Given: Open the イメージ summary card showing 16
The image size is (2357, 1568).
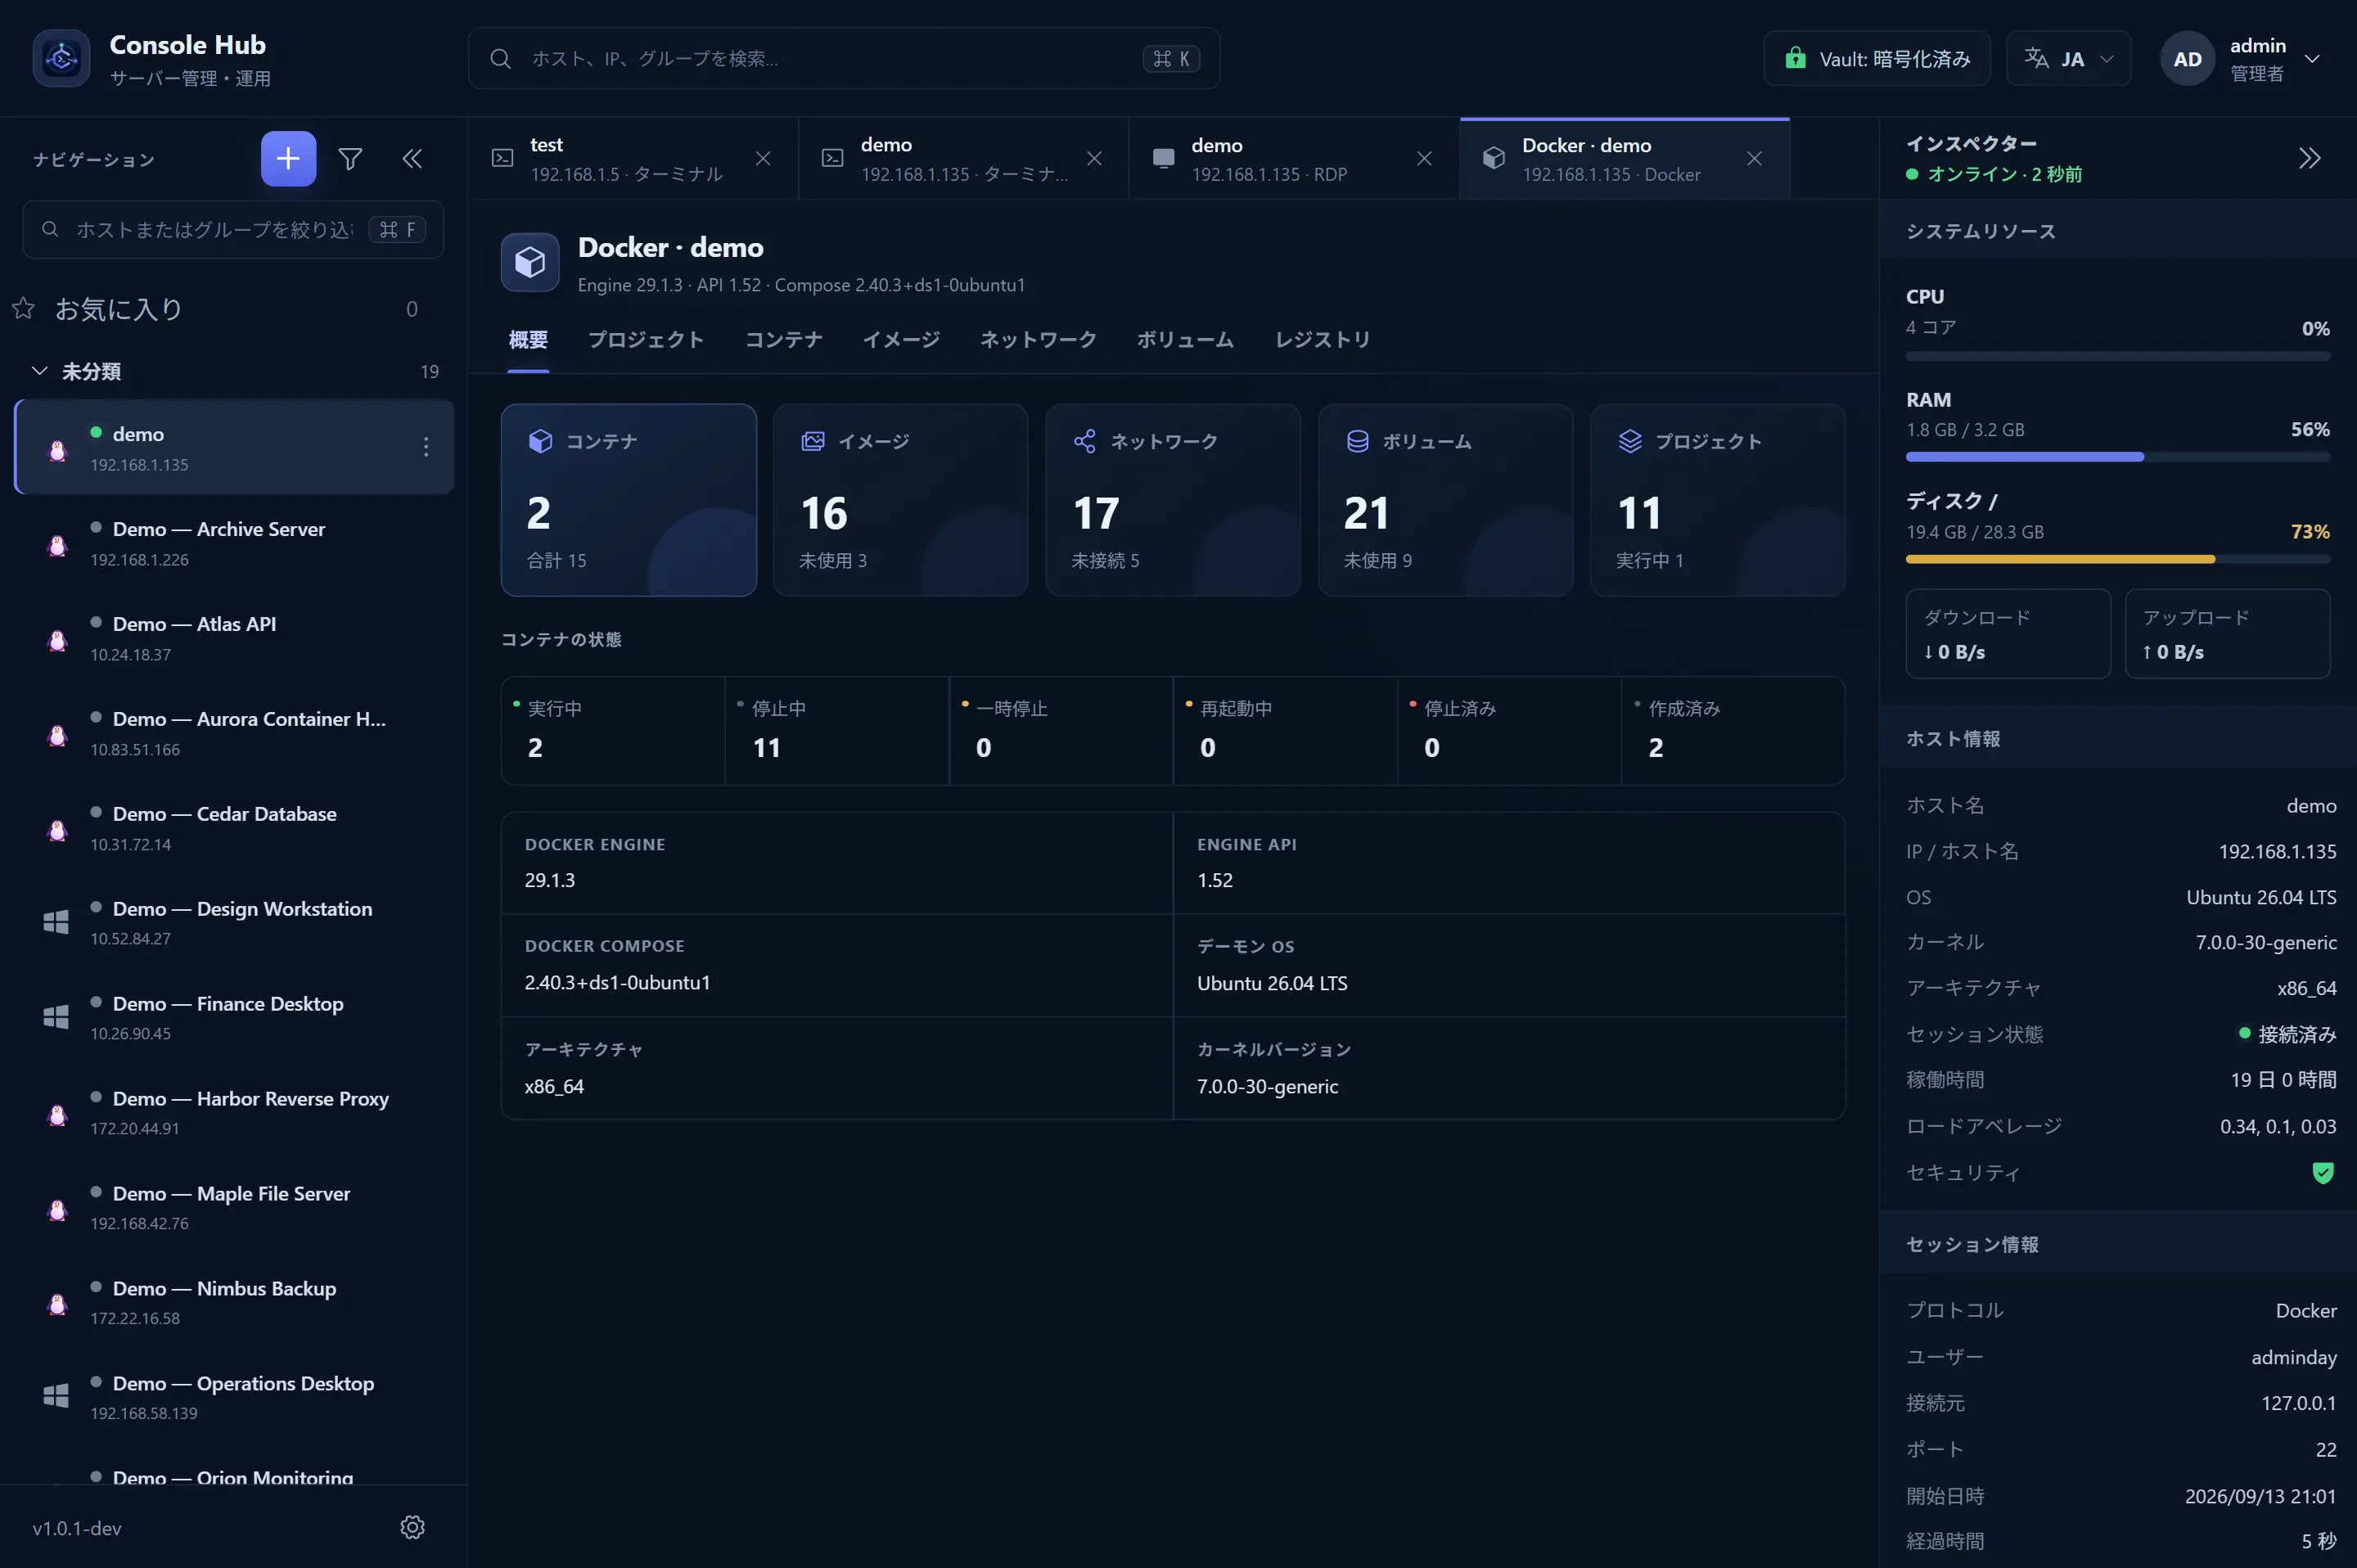Looking at the screenshot, I should [x=900, y=500].
